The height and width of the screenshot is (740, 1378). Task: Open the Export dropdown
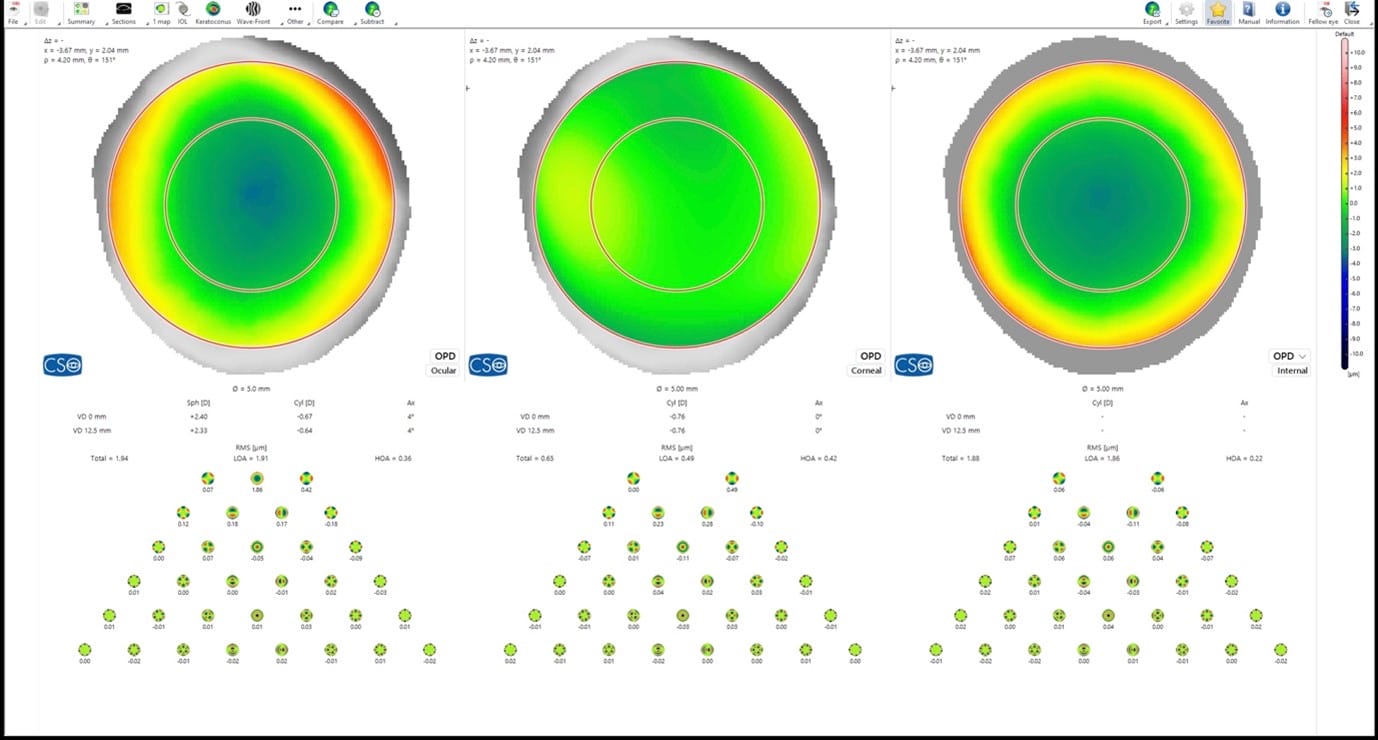pyautogui.click(x=1153, y=12)
